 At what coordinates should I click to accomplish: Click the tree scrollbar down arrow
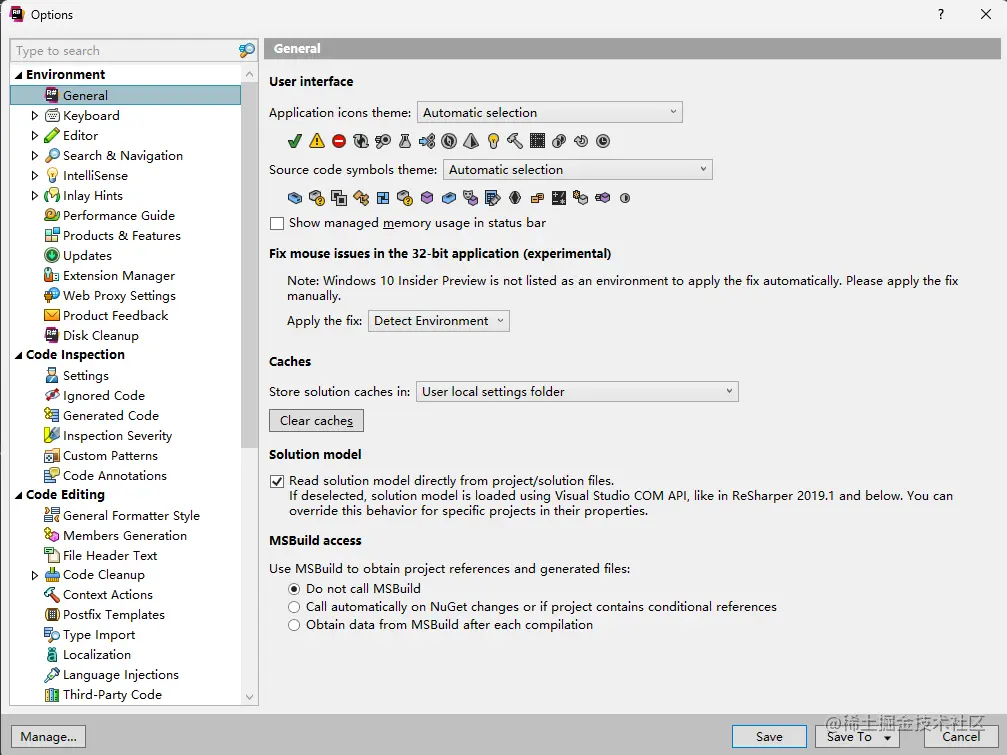pos(249,697)
